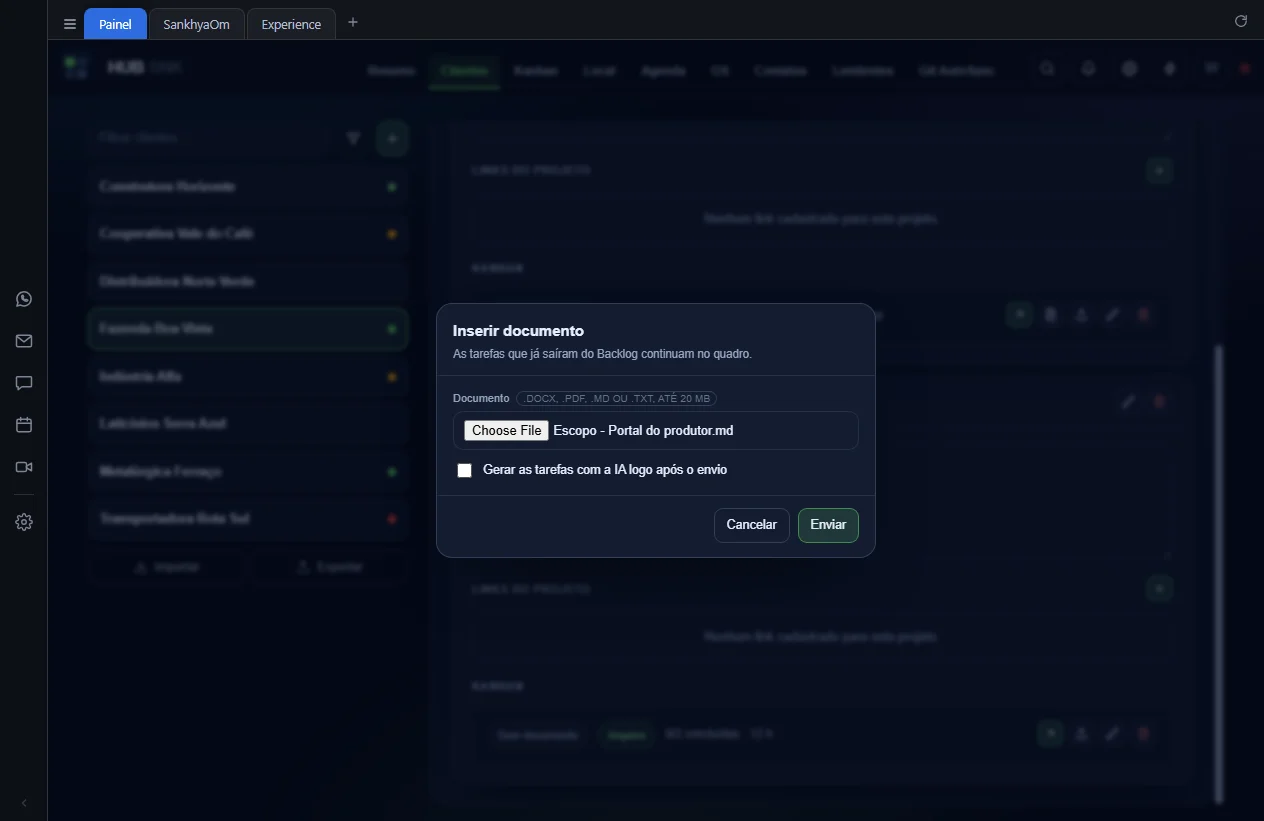Click Enviar to upload the document
The width and height of the screenshot is (1264, 821).
tap(828, 525)
